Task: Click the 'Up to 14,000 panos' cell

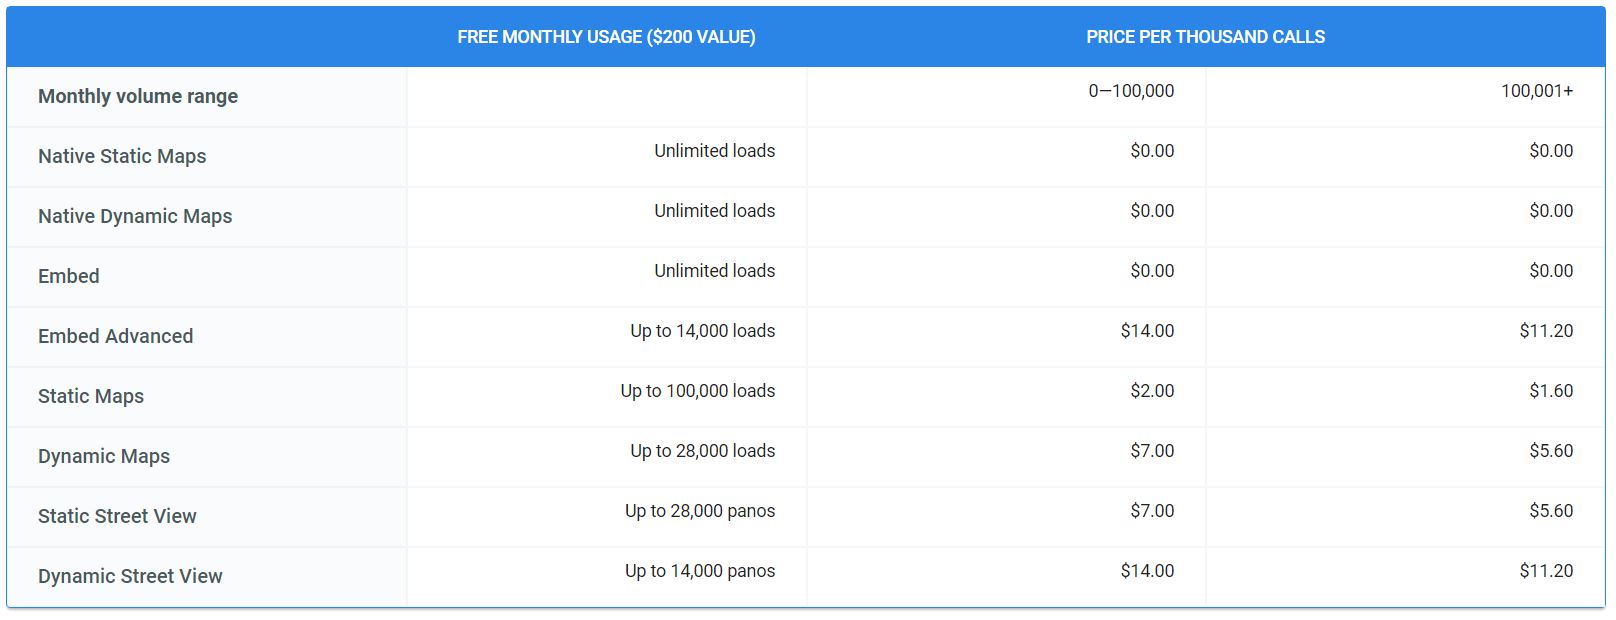Action: pyautogui.click(x=700, y=571)
